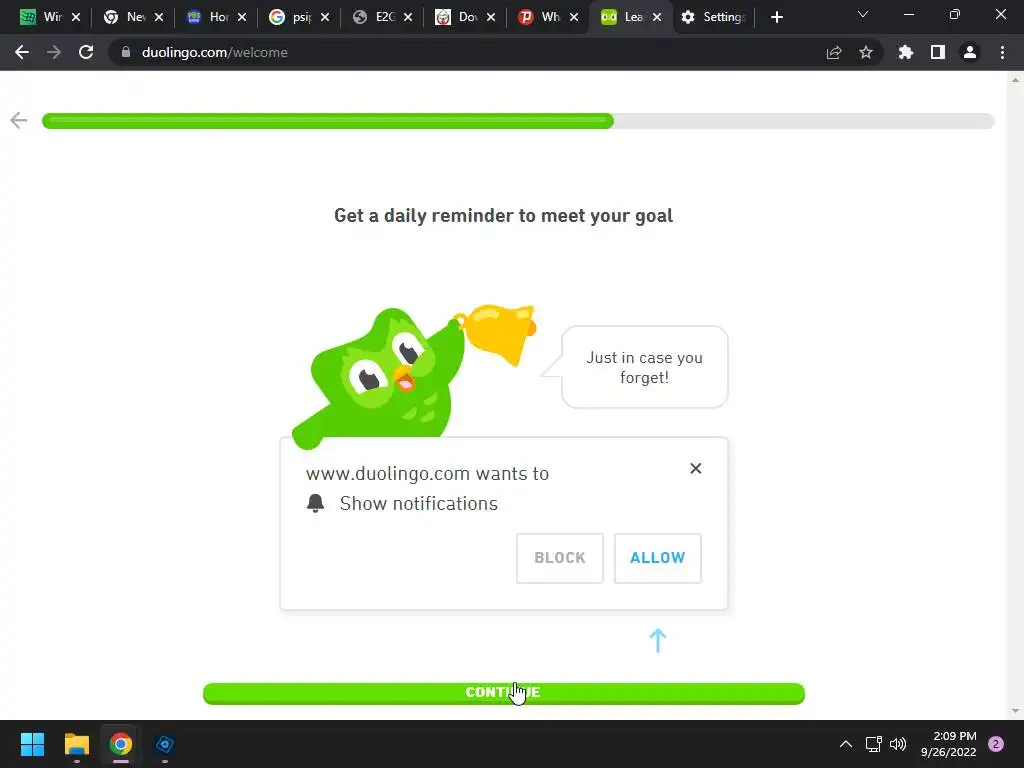Allow Duolingo notifications
1024x768 pixels.
point(658,558)
